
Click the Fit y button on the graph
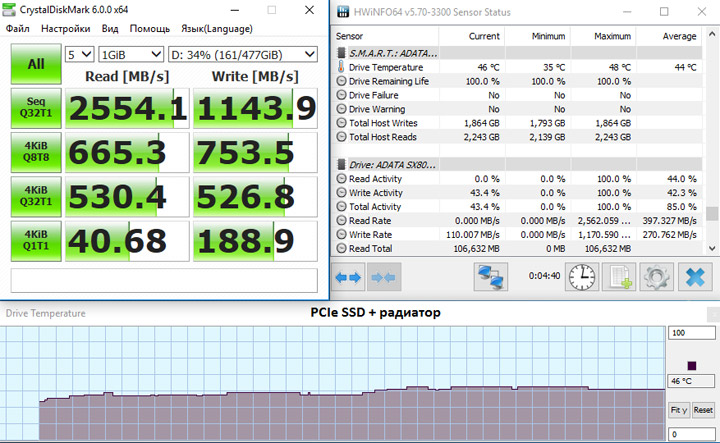click(679, 410)
